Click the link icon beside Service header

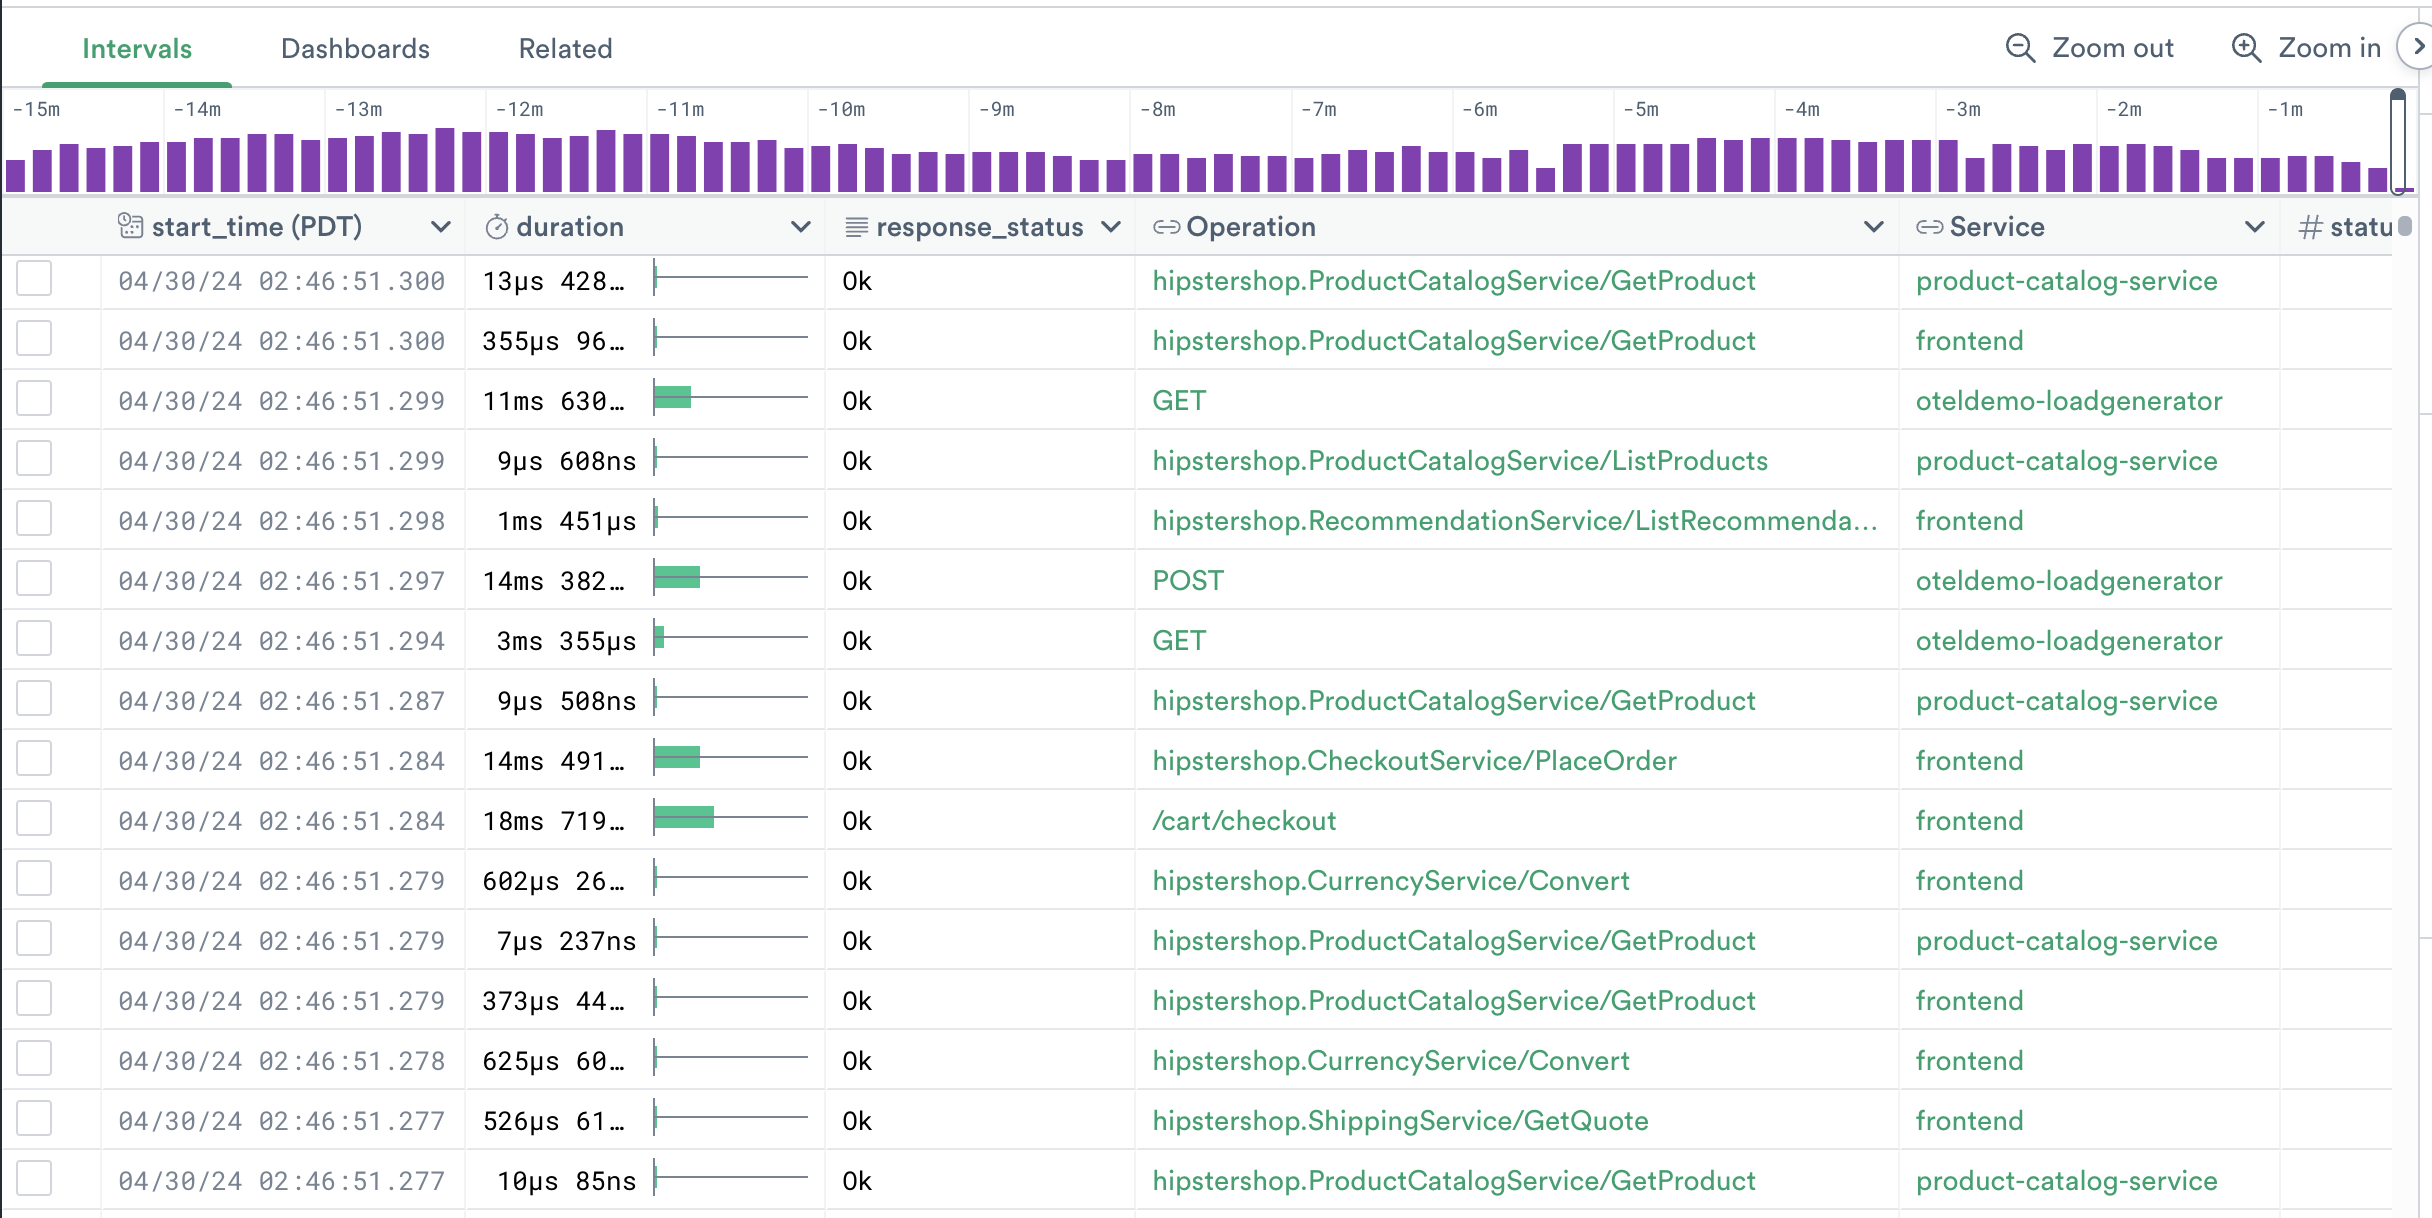[1929, 227]
